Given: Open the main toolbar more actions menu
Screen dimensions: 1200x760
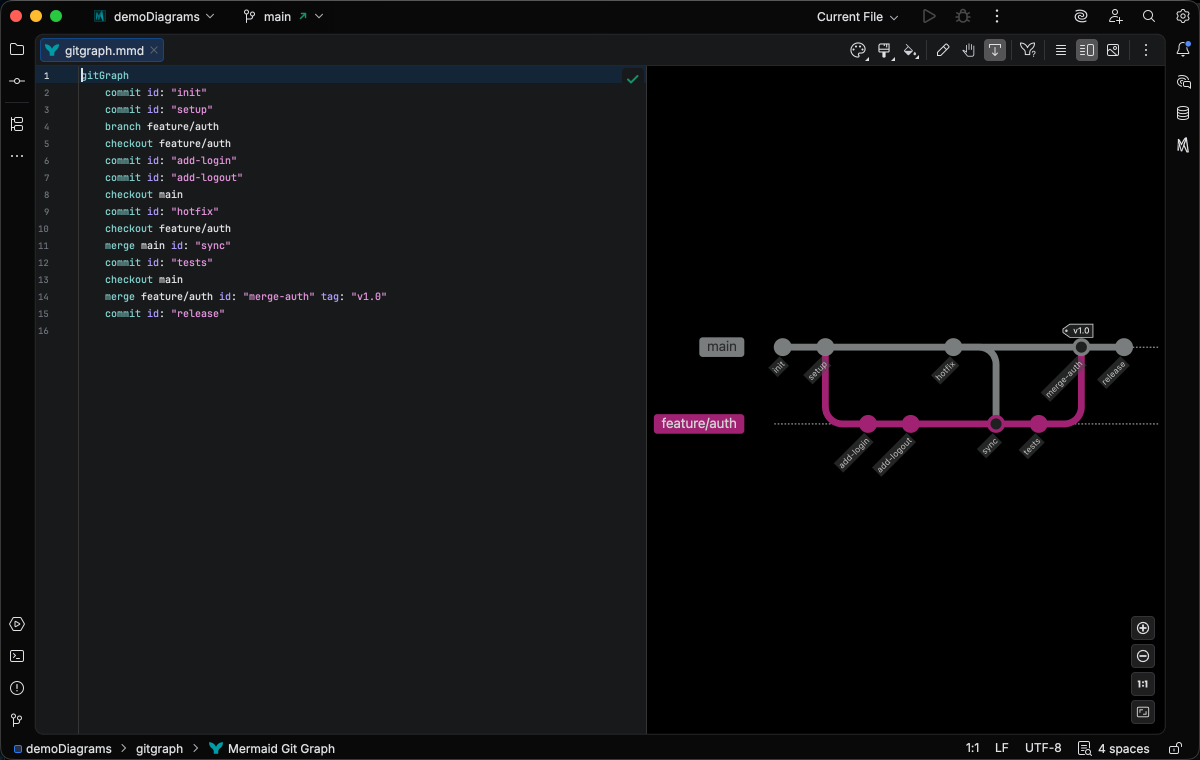Looking at the screenshot, I should point(996,16).
